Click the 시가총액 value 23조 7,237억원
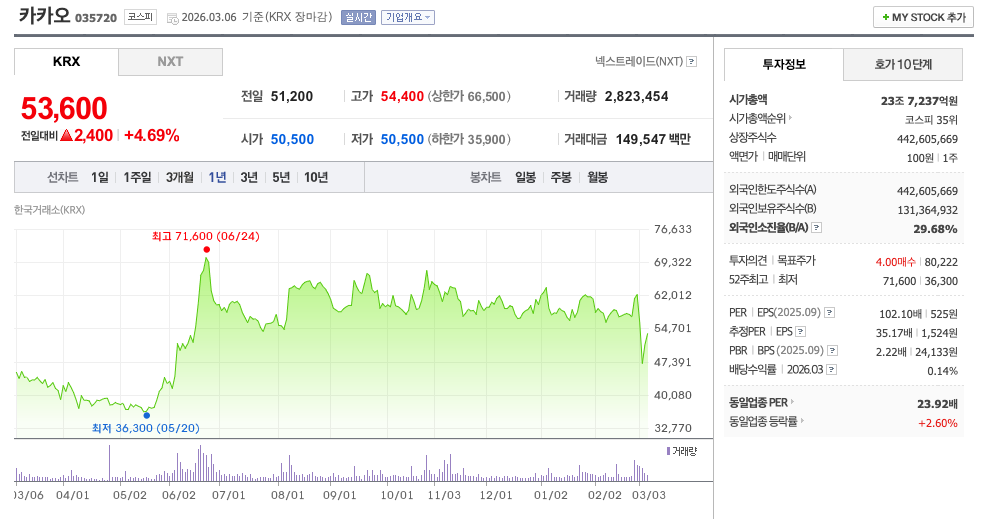Viewport: 982px width, 519px height. point(919,100)
